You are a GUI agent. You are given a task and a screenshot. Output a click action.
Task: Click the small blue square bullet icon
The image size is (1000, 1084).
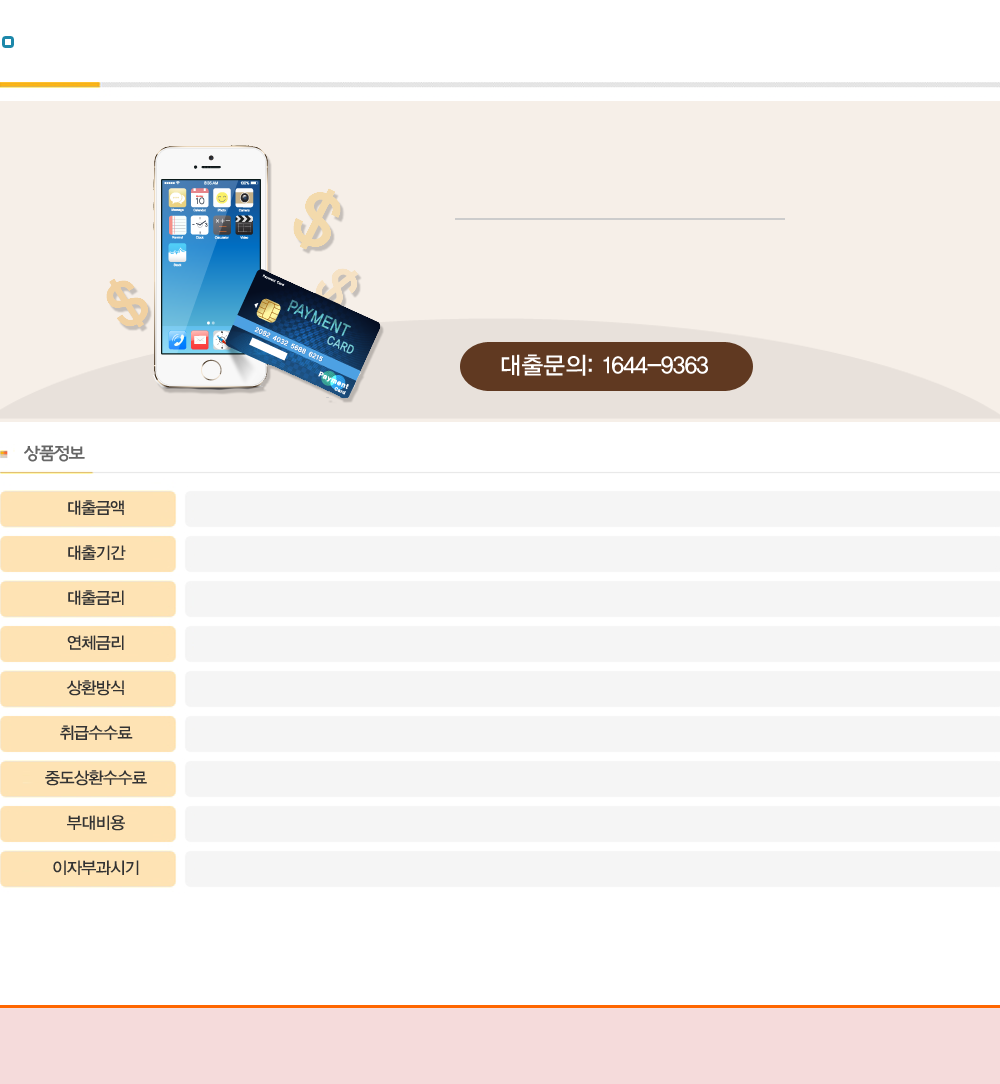point(8,42)
